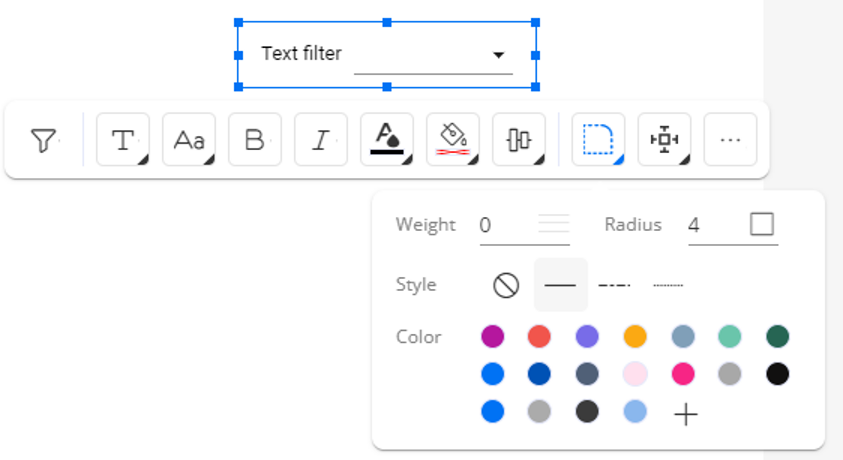Open the text color tool
This screenshot has width=843, height=460.
[387, 140]
